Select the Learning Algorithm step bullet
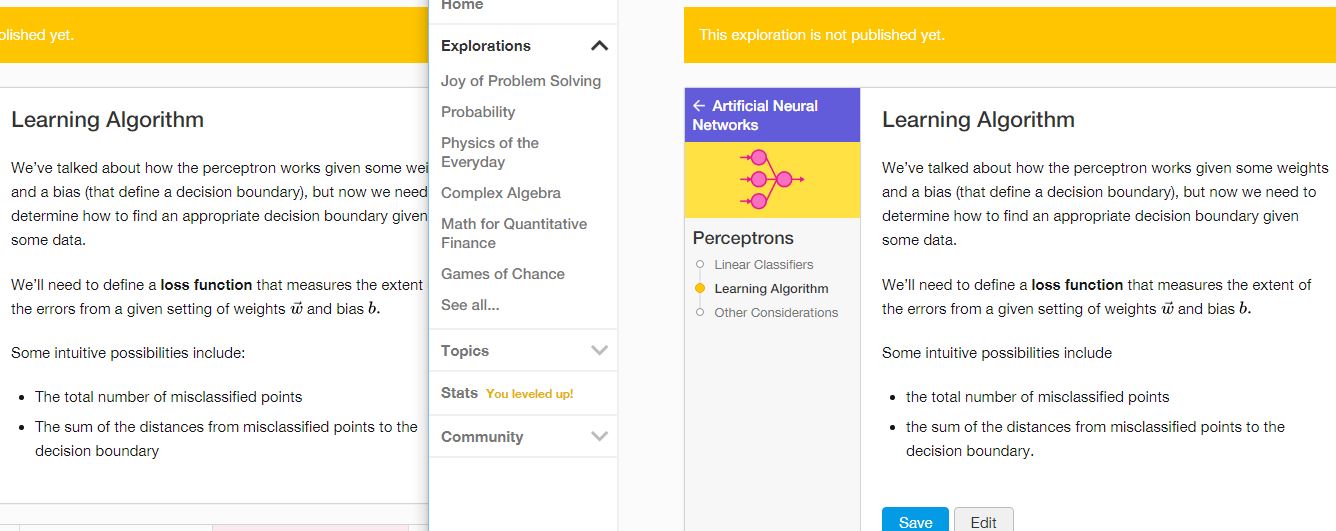The width and height of the screenshot is (1336, 531). pos(700,288)
